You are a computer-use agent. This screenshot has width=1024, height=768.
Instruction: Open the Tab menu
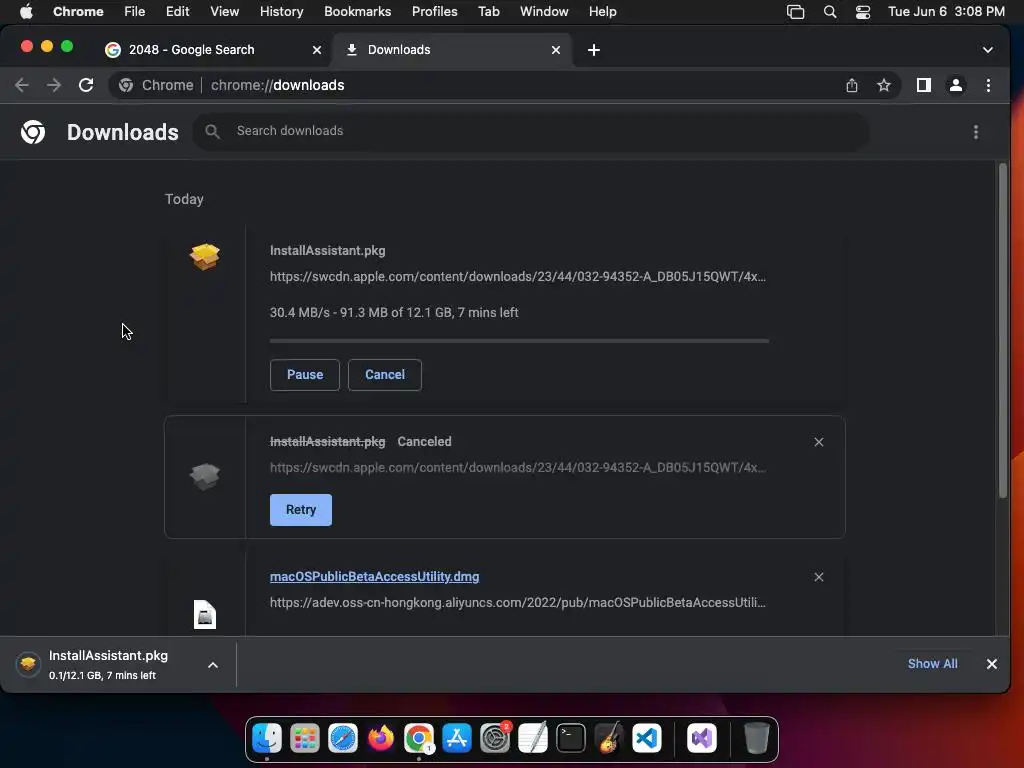coord(488,12)
